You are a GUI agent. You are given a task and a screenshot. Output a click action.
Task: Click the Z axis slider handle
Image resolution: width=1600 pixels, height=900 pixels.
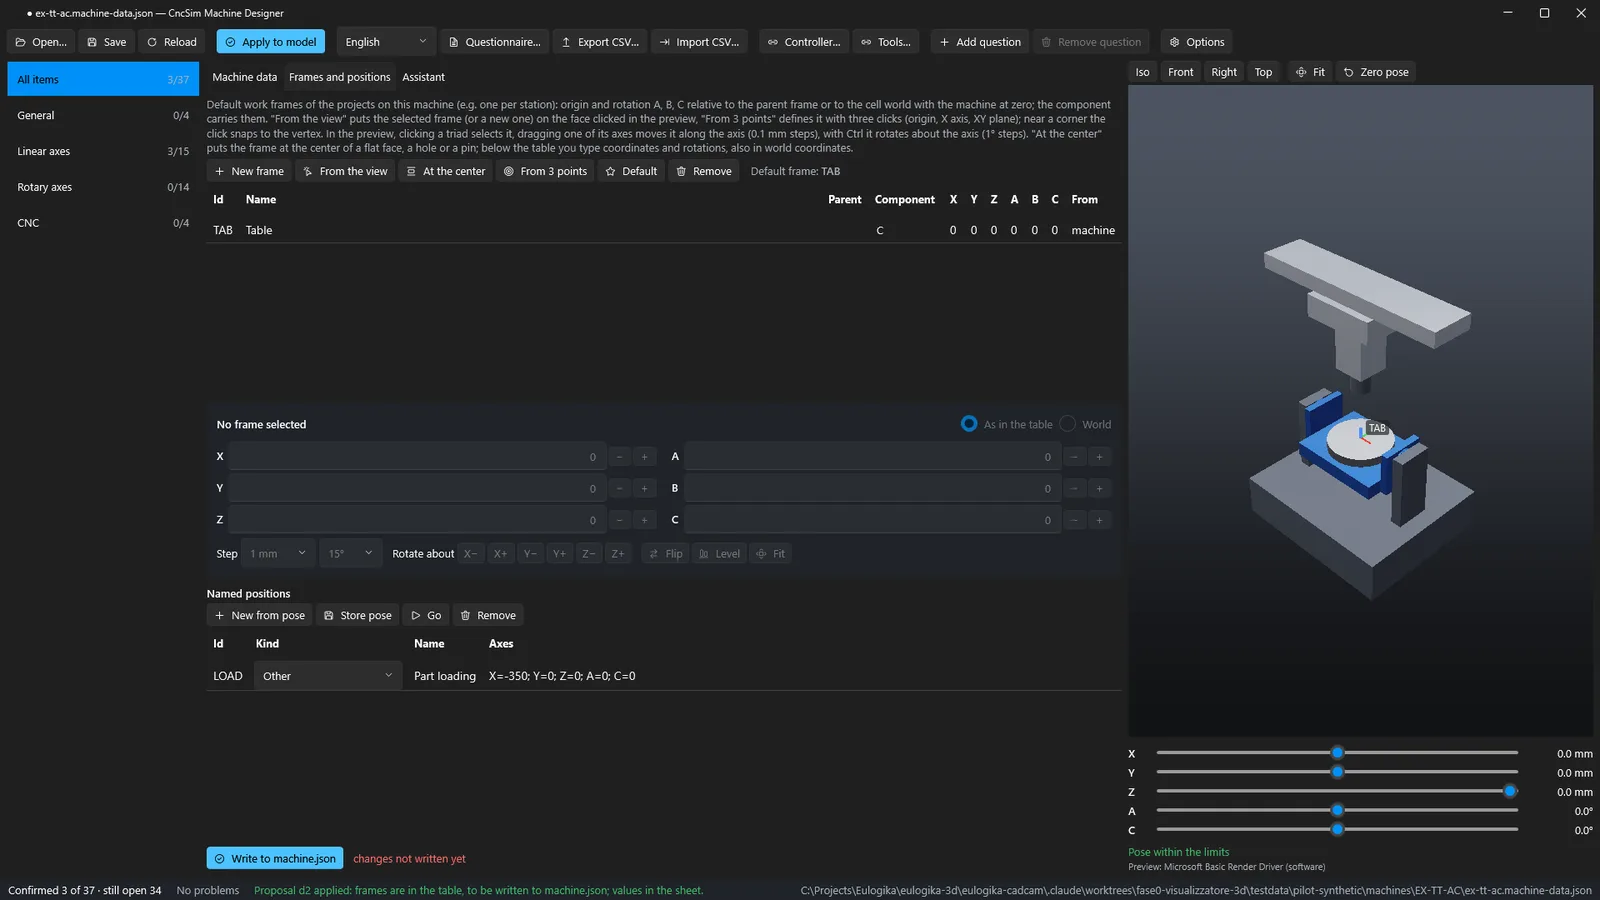point(1510,791)
